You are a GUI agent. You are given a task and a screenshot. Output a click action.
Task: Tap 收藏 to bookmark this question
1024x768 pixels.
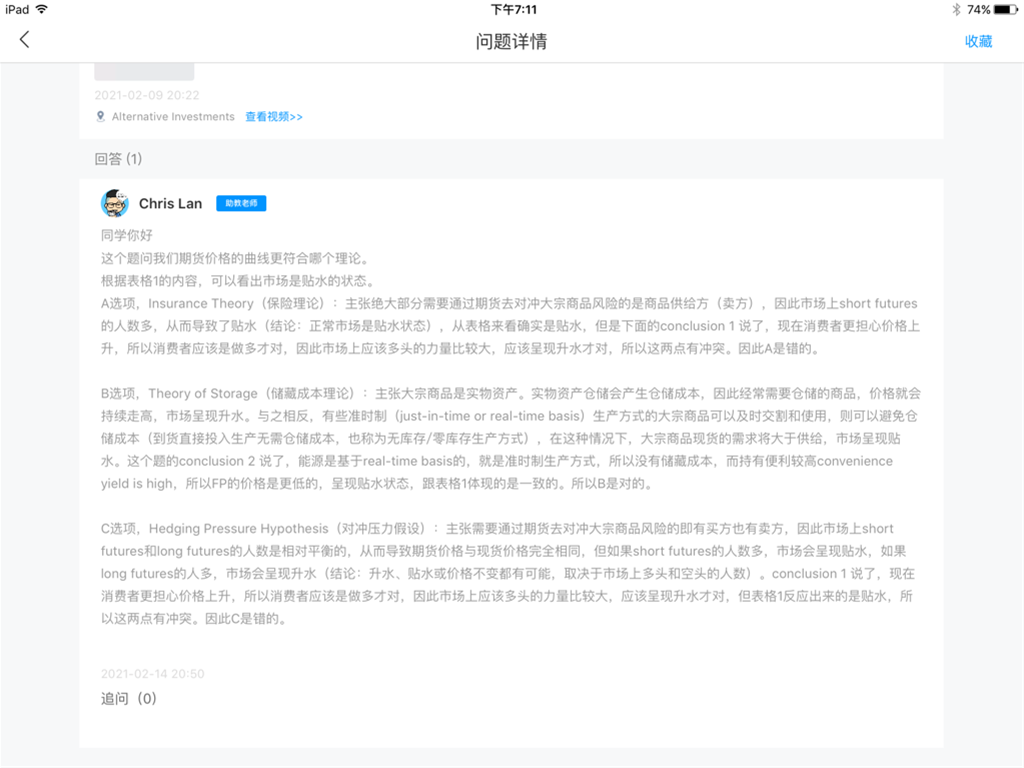coord(978,41)
